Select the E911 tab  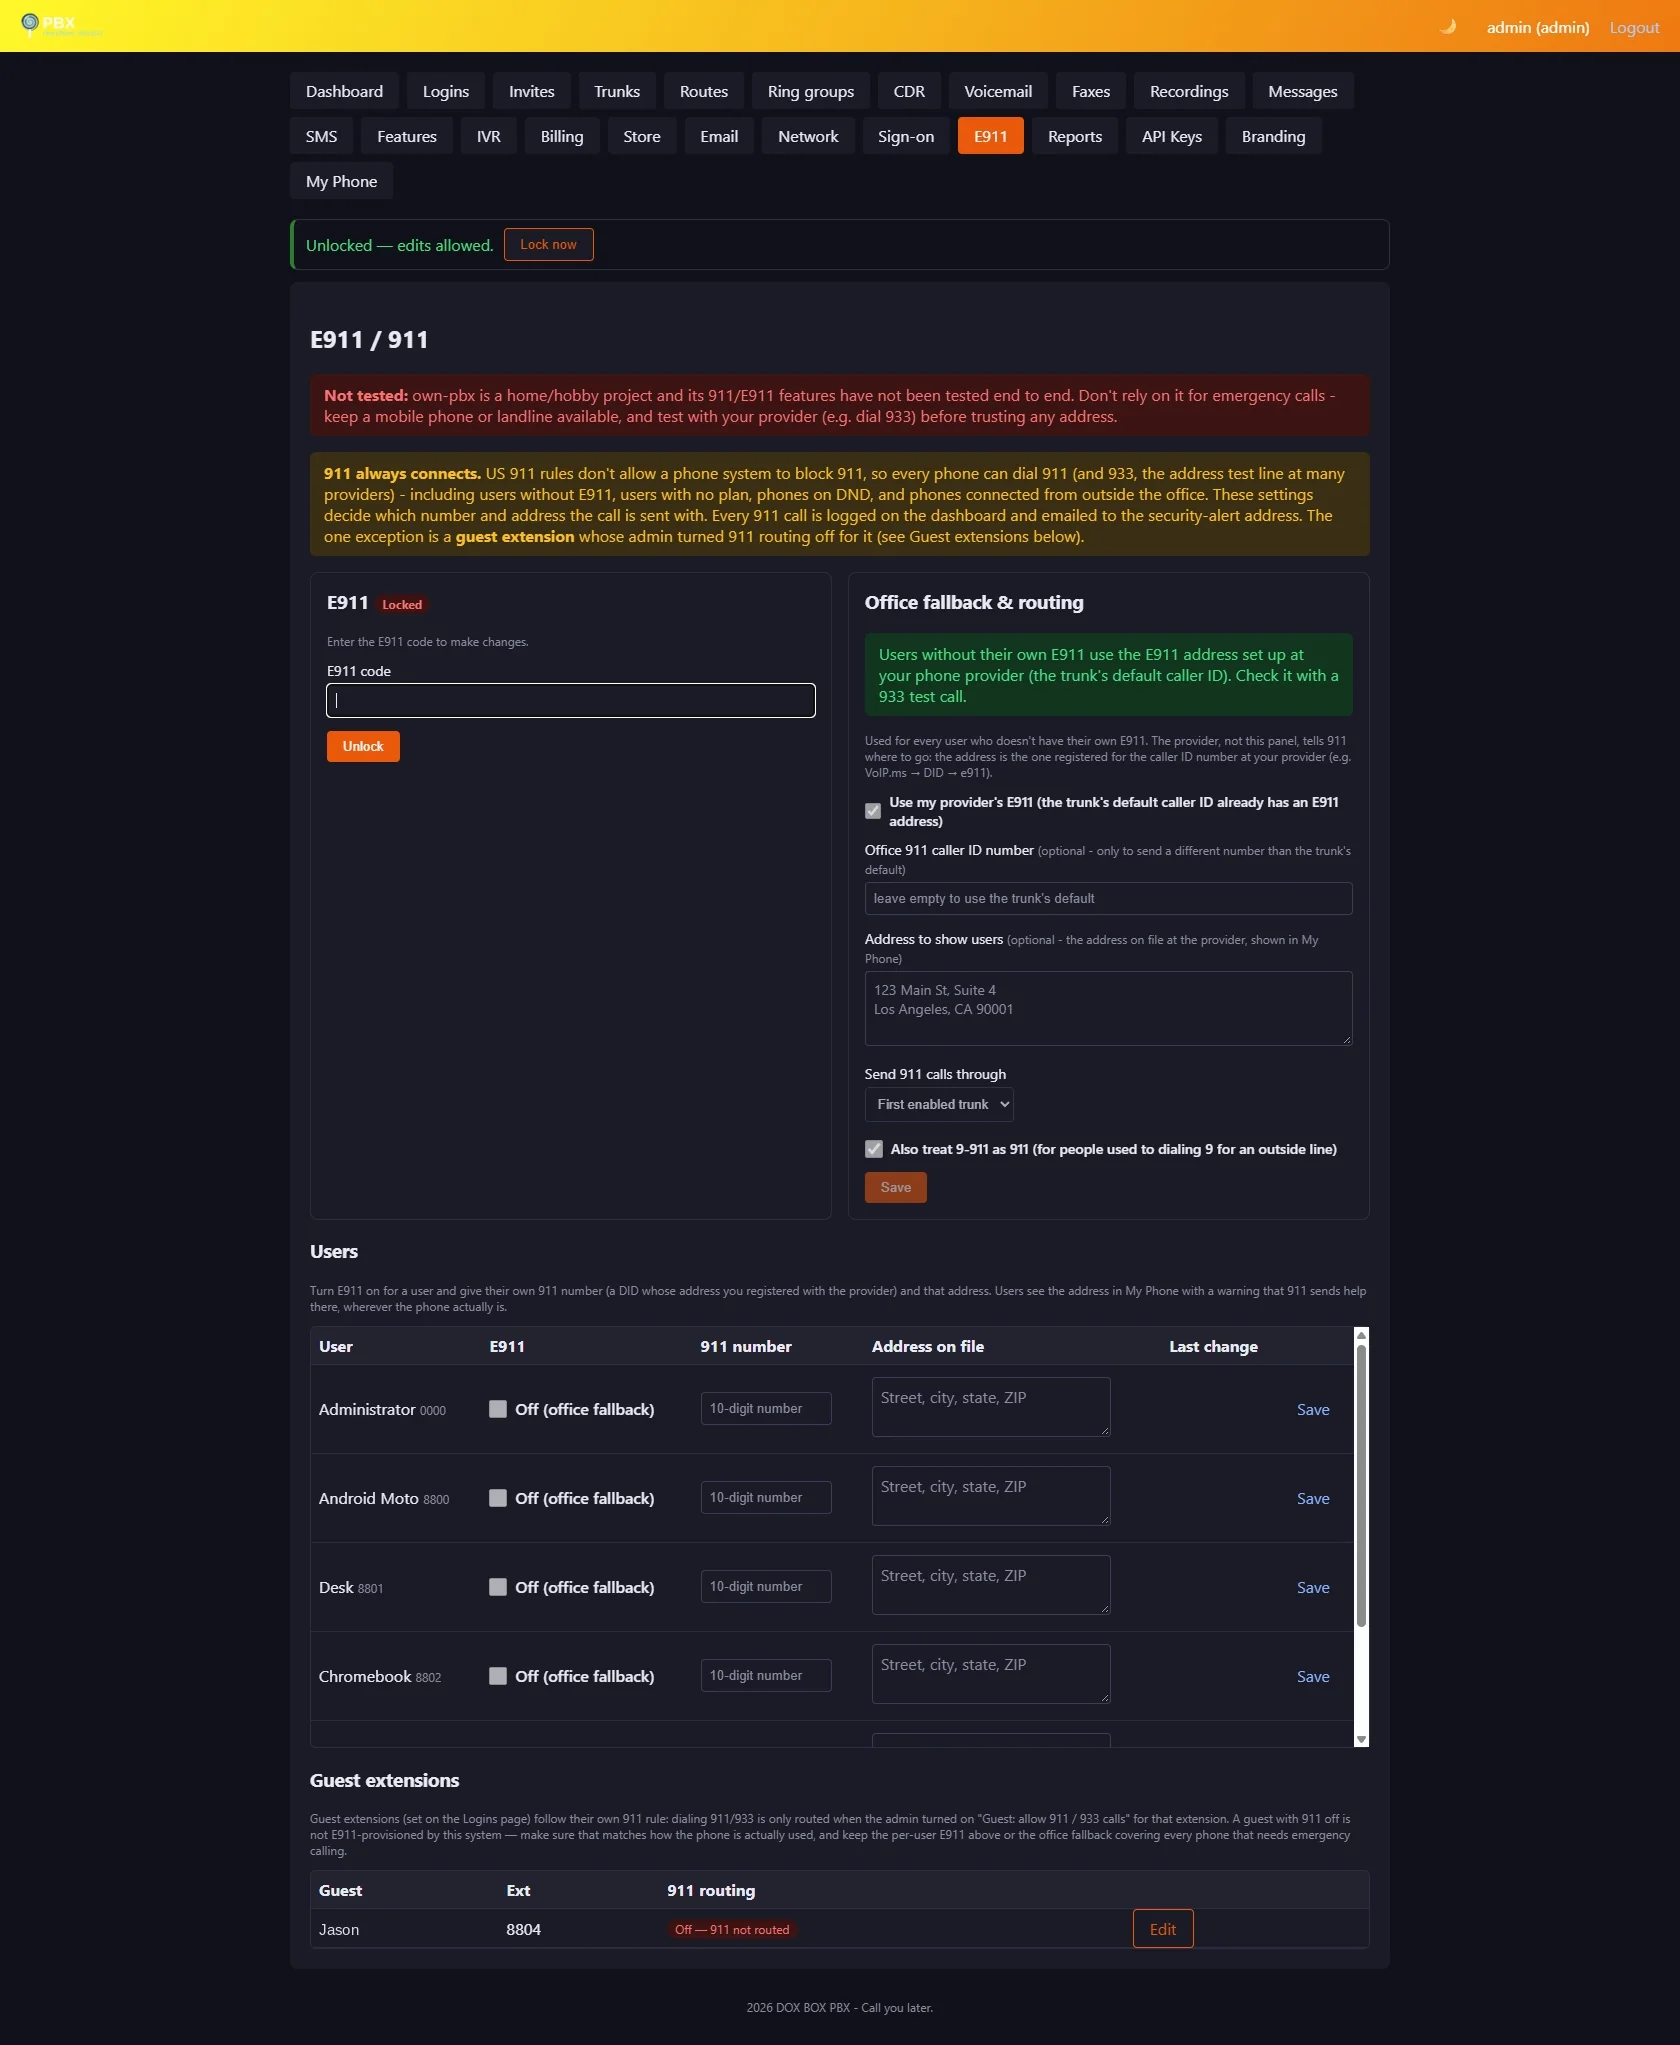pyautogui.click(x=991, y=136)
